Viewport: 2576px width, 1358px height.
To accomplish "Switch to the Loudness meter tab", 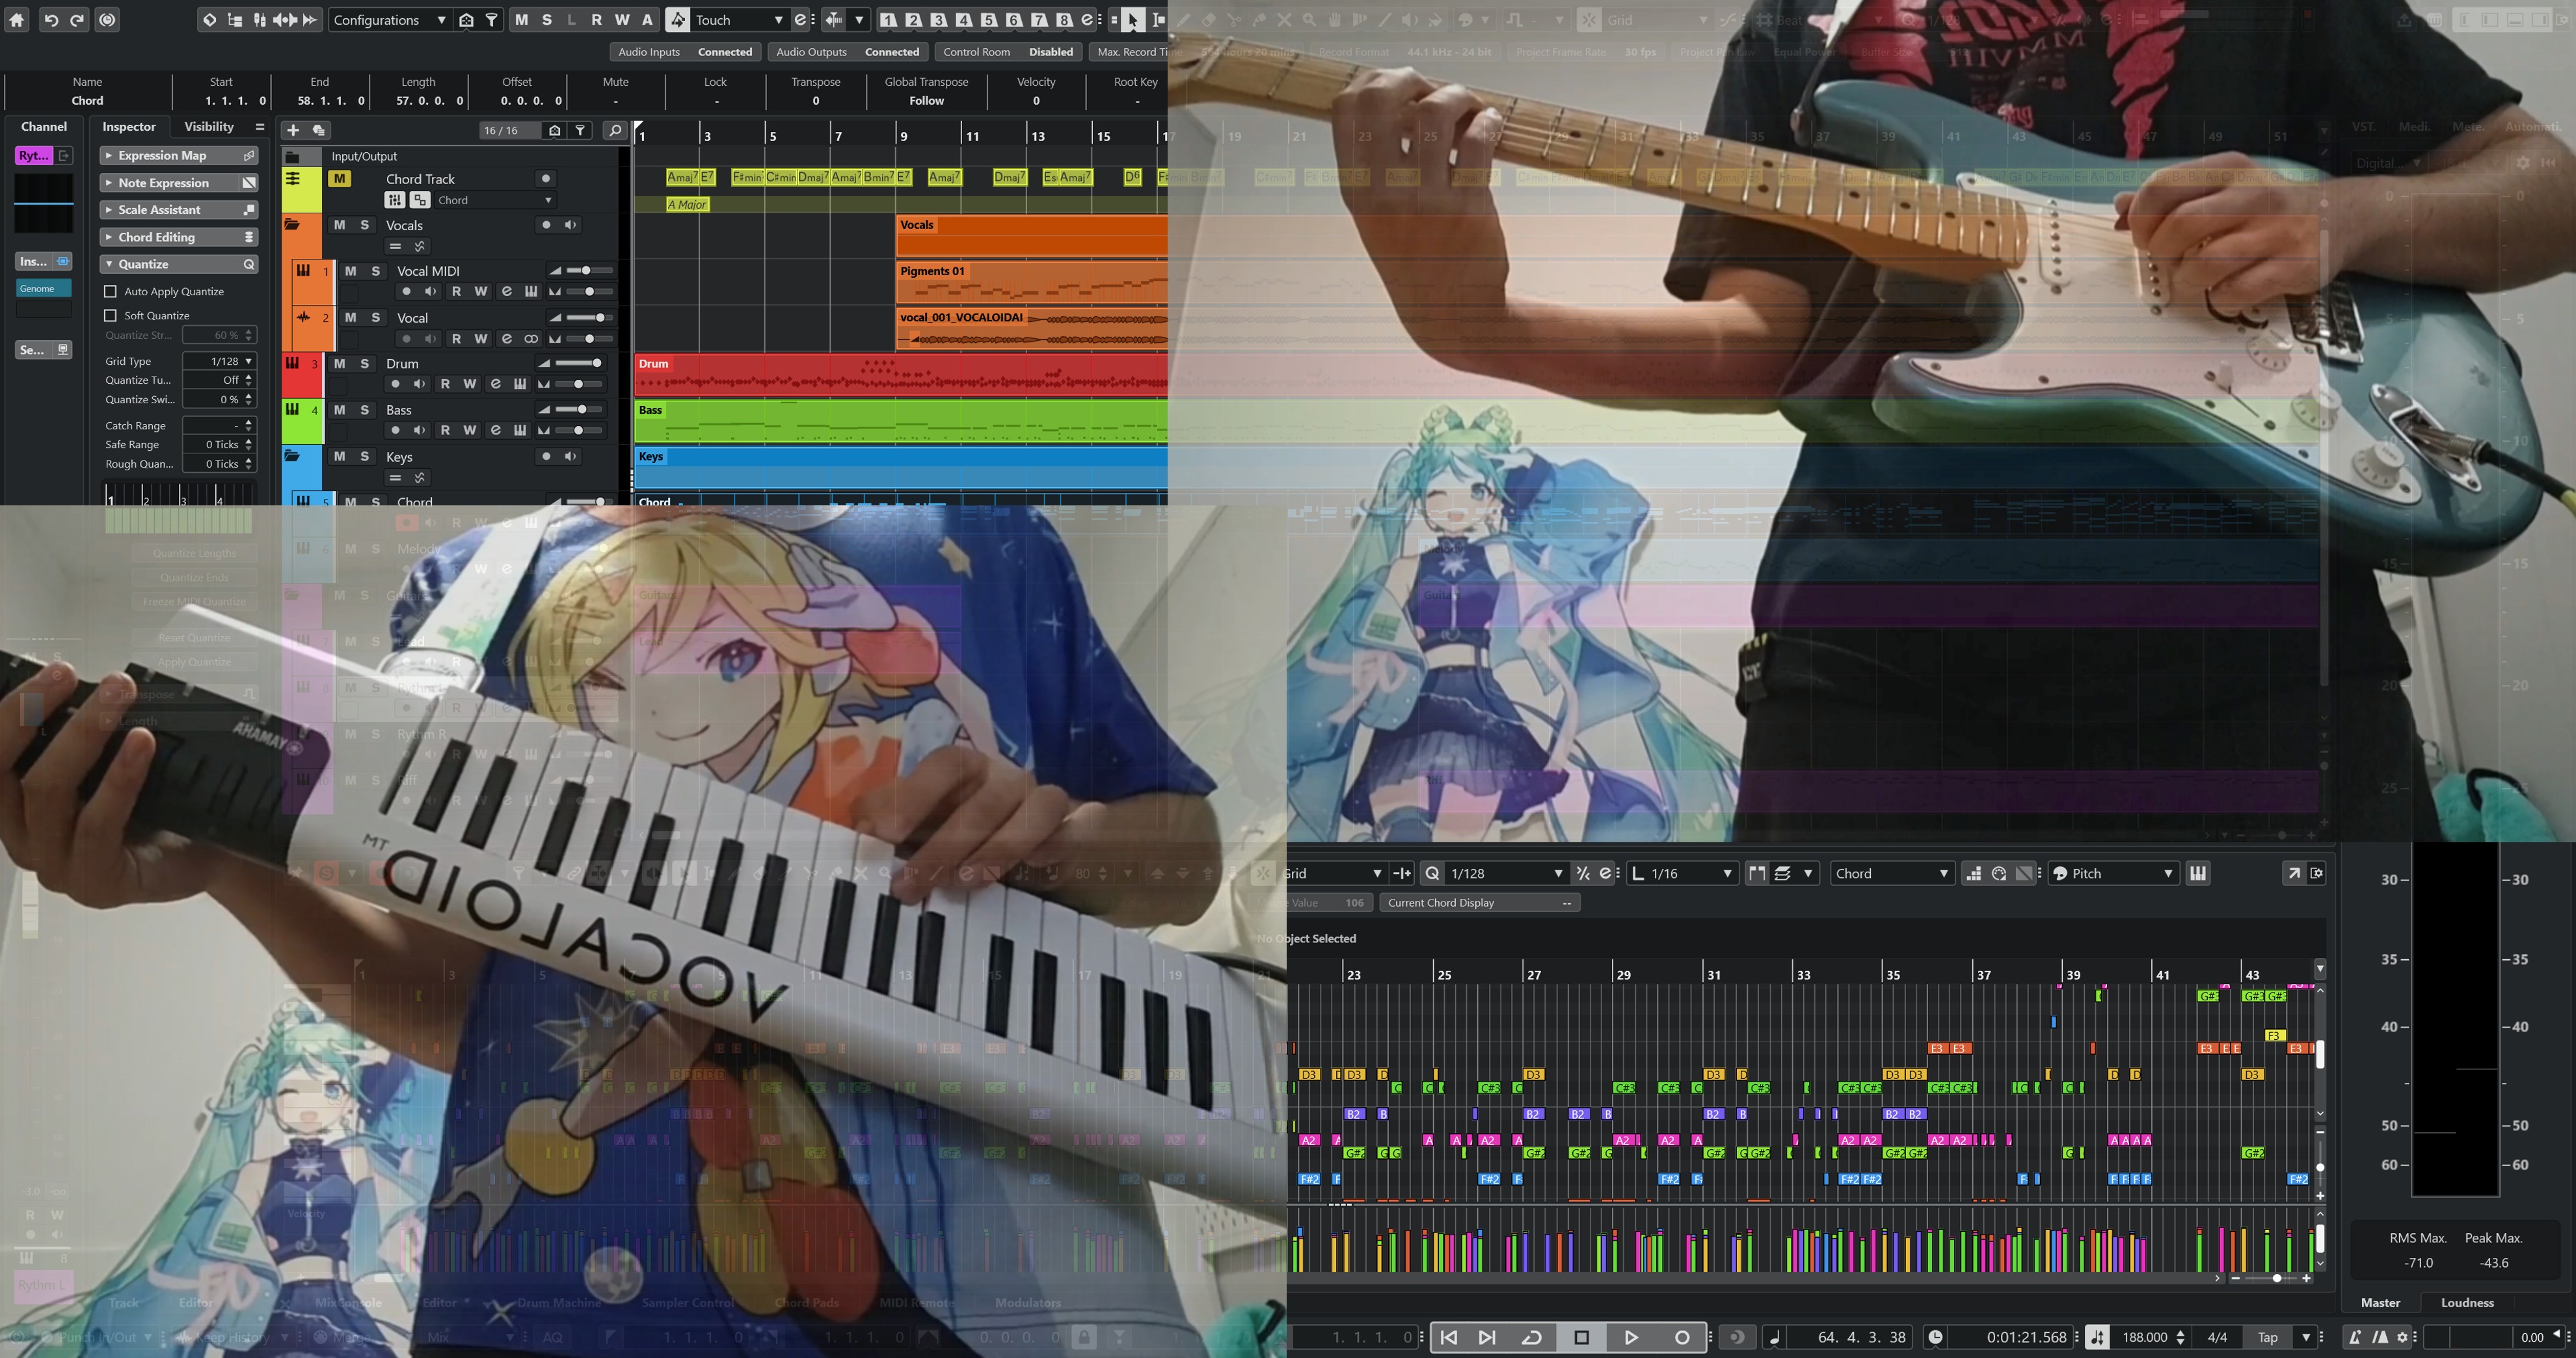I will pyautogui.click(x=2467, y=1303).
